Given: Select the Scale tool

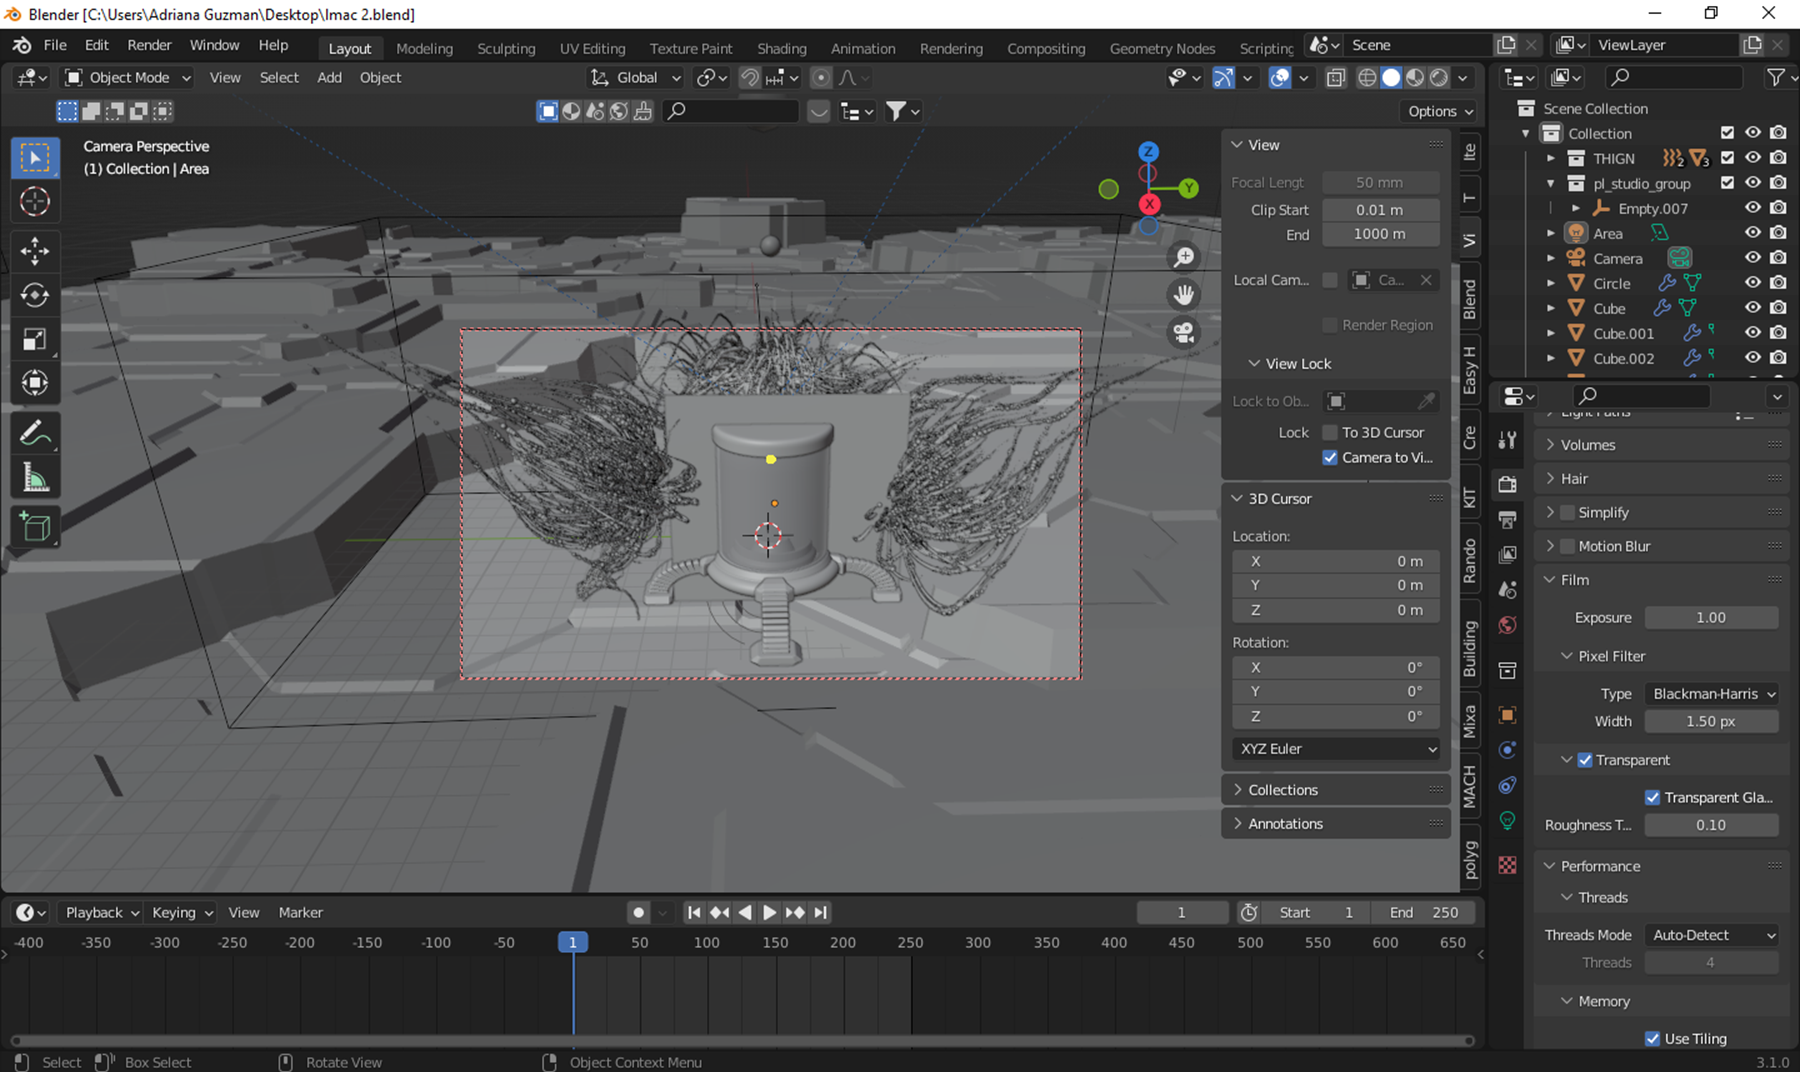Looking at the screenshot, I should tap(35, 339).
